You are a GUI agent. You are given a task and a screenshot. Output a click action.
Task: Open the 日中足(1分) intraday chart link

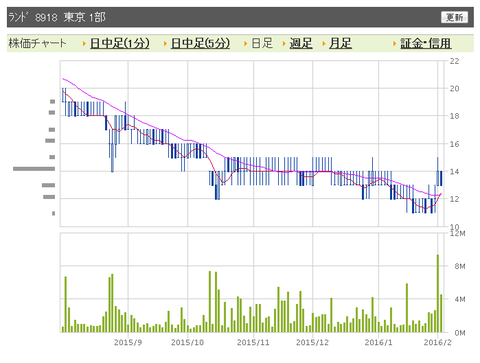120,43
